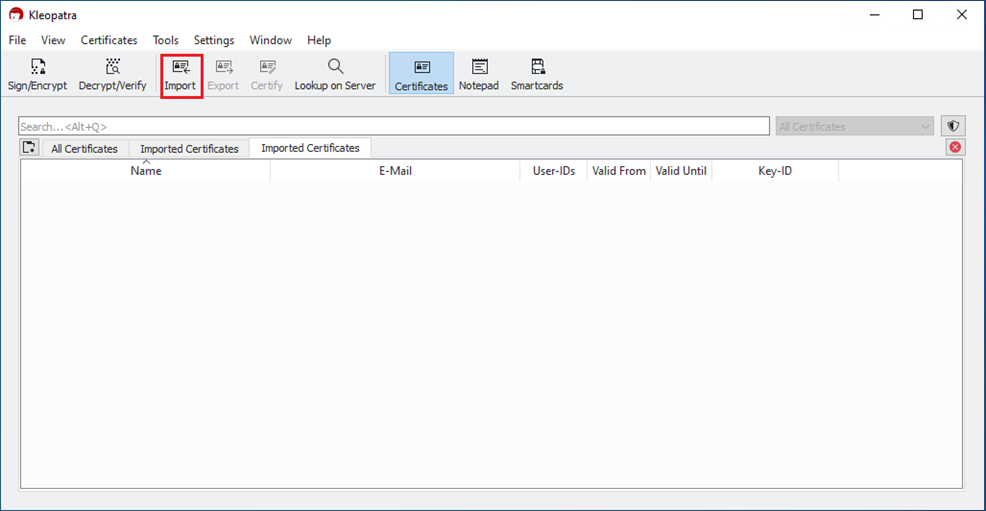Open the Certificates menu

pos(109,40)
